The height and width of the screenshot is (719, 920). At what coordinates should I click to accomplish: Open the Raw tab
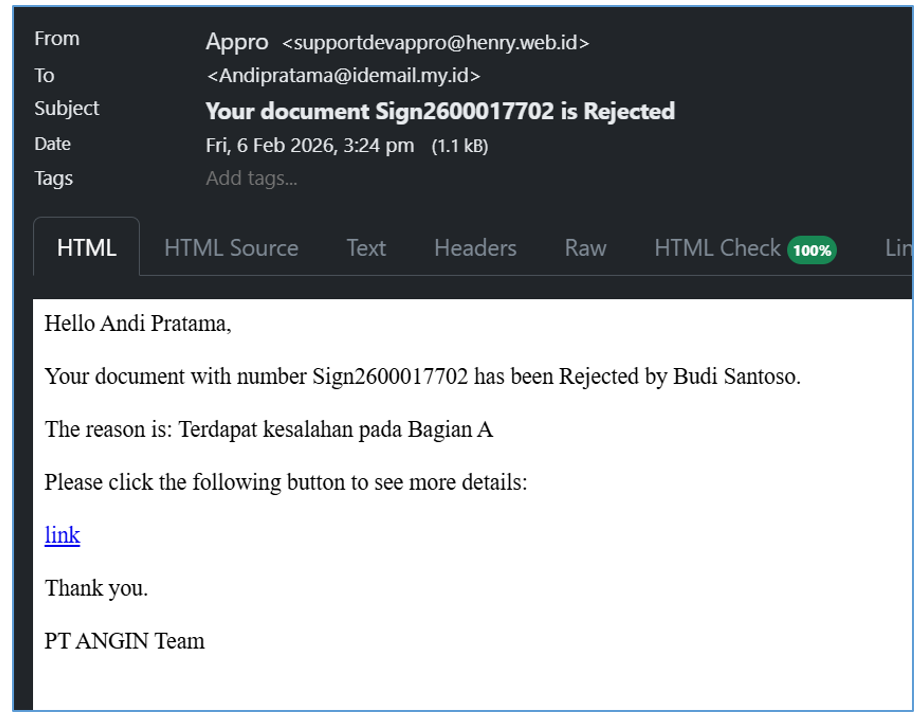[585, 248]
